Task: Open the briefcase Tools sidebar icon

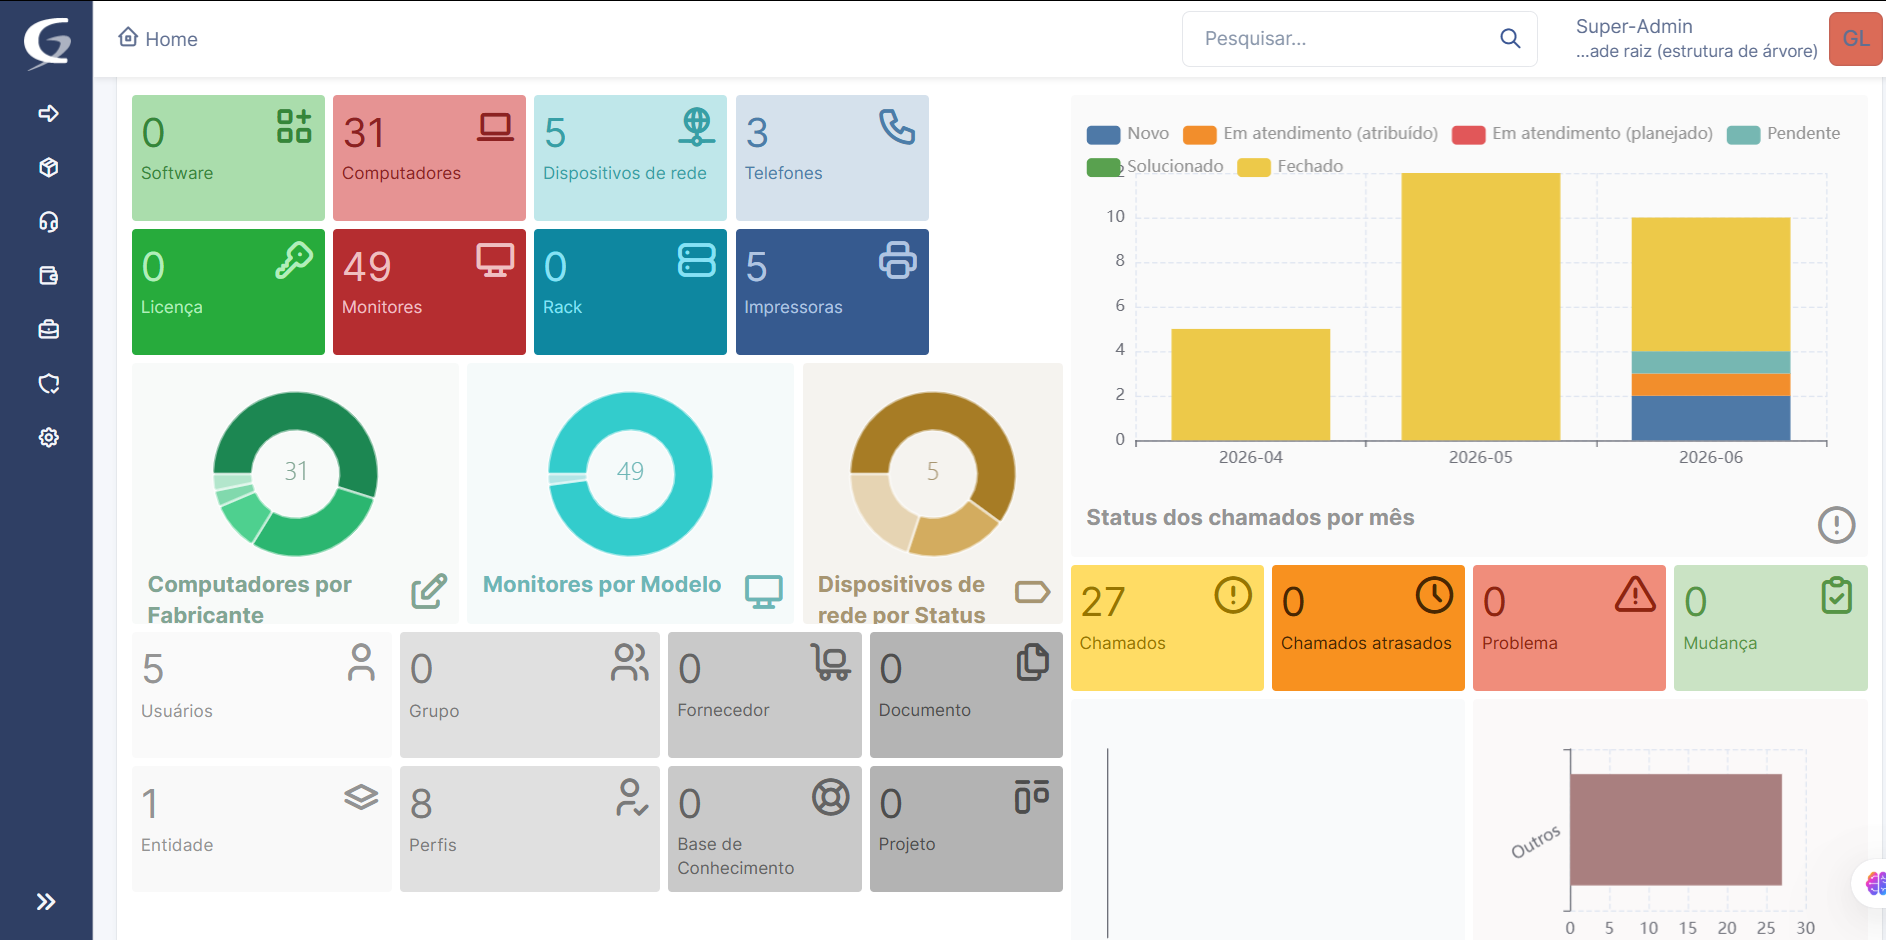Action: [48, 329]
